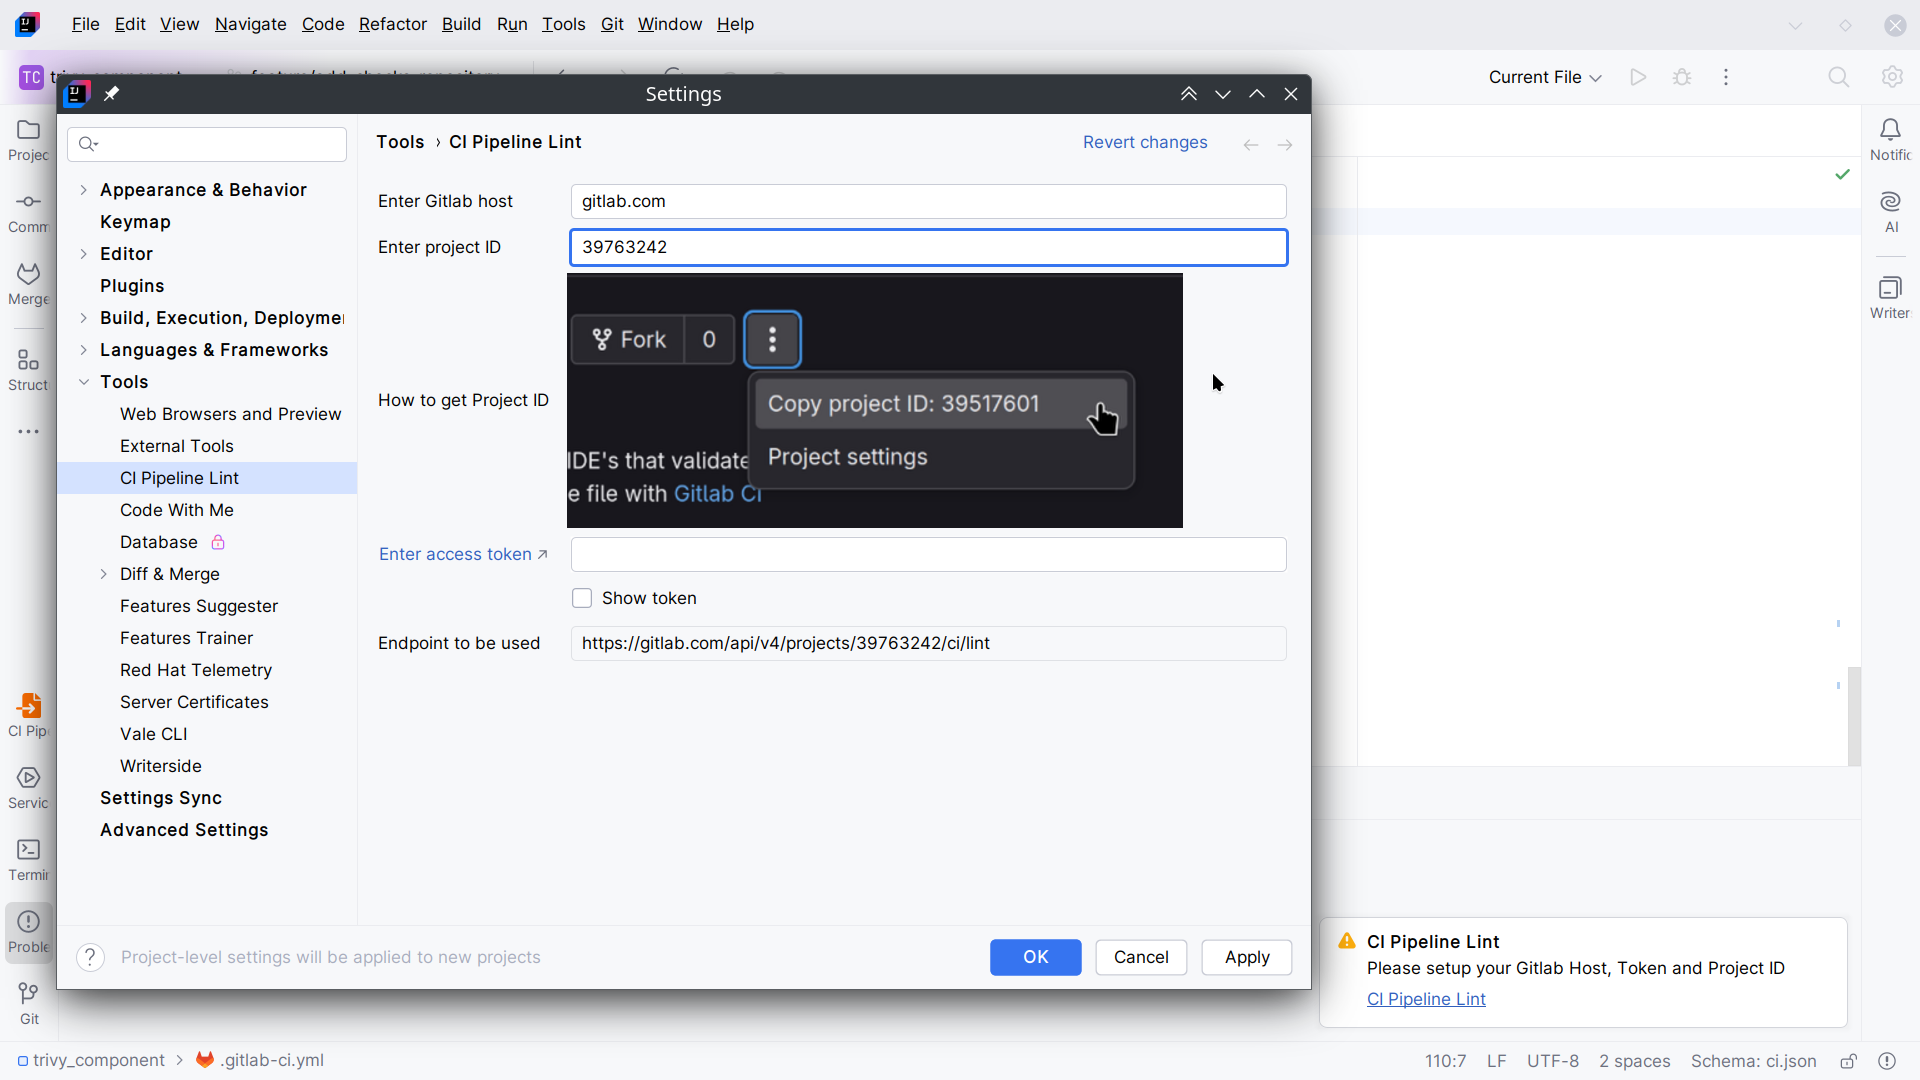The height and width of the screenshot is (1080, 1920).
Task: Open the Help menu
Action: [x=735, y=24]
